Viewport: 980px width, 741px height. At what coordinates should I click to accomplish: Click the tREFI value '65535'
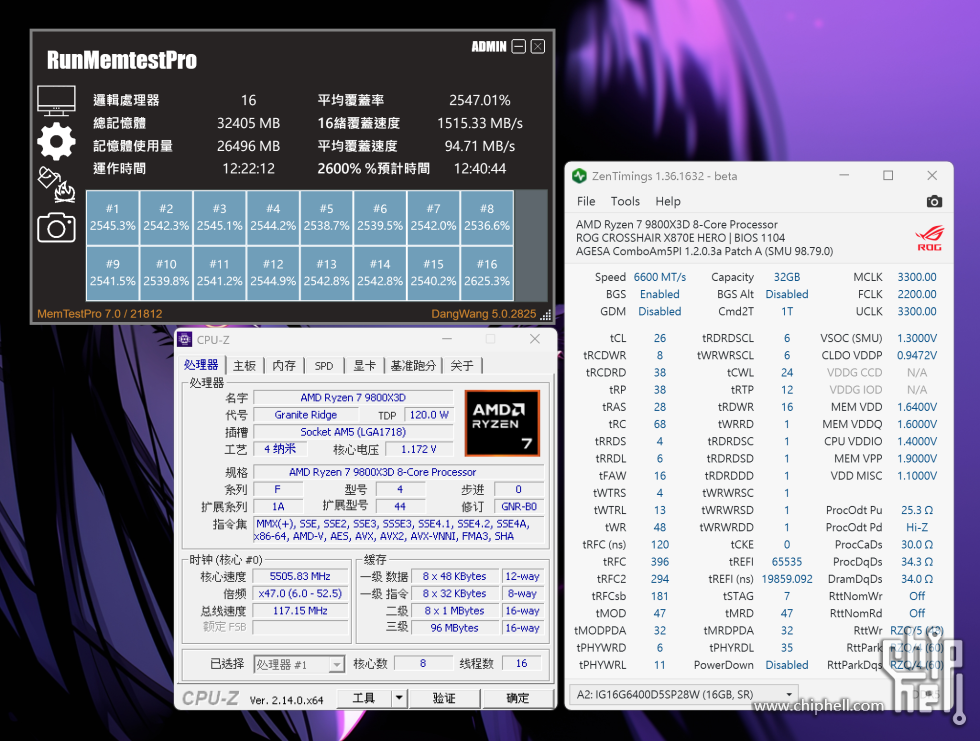(787, 562)
